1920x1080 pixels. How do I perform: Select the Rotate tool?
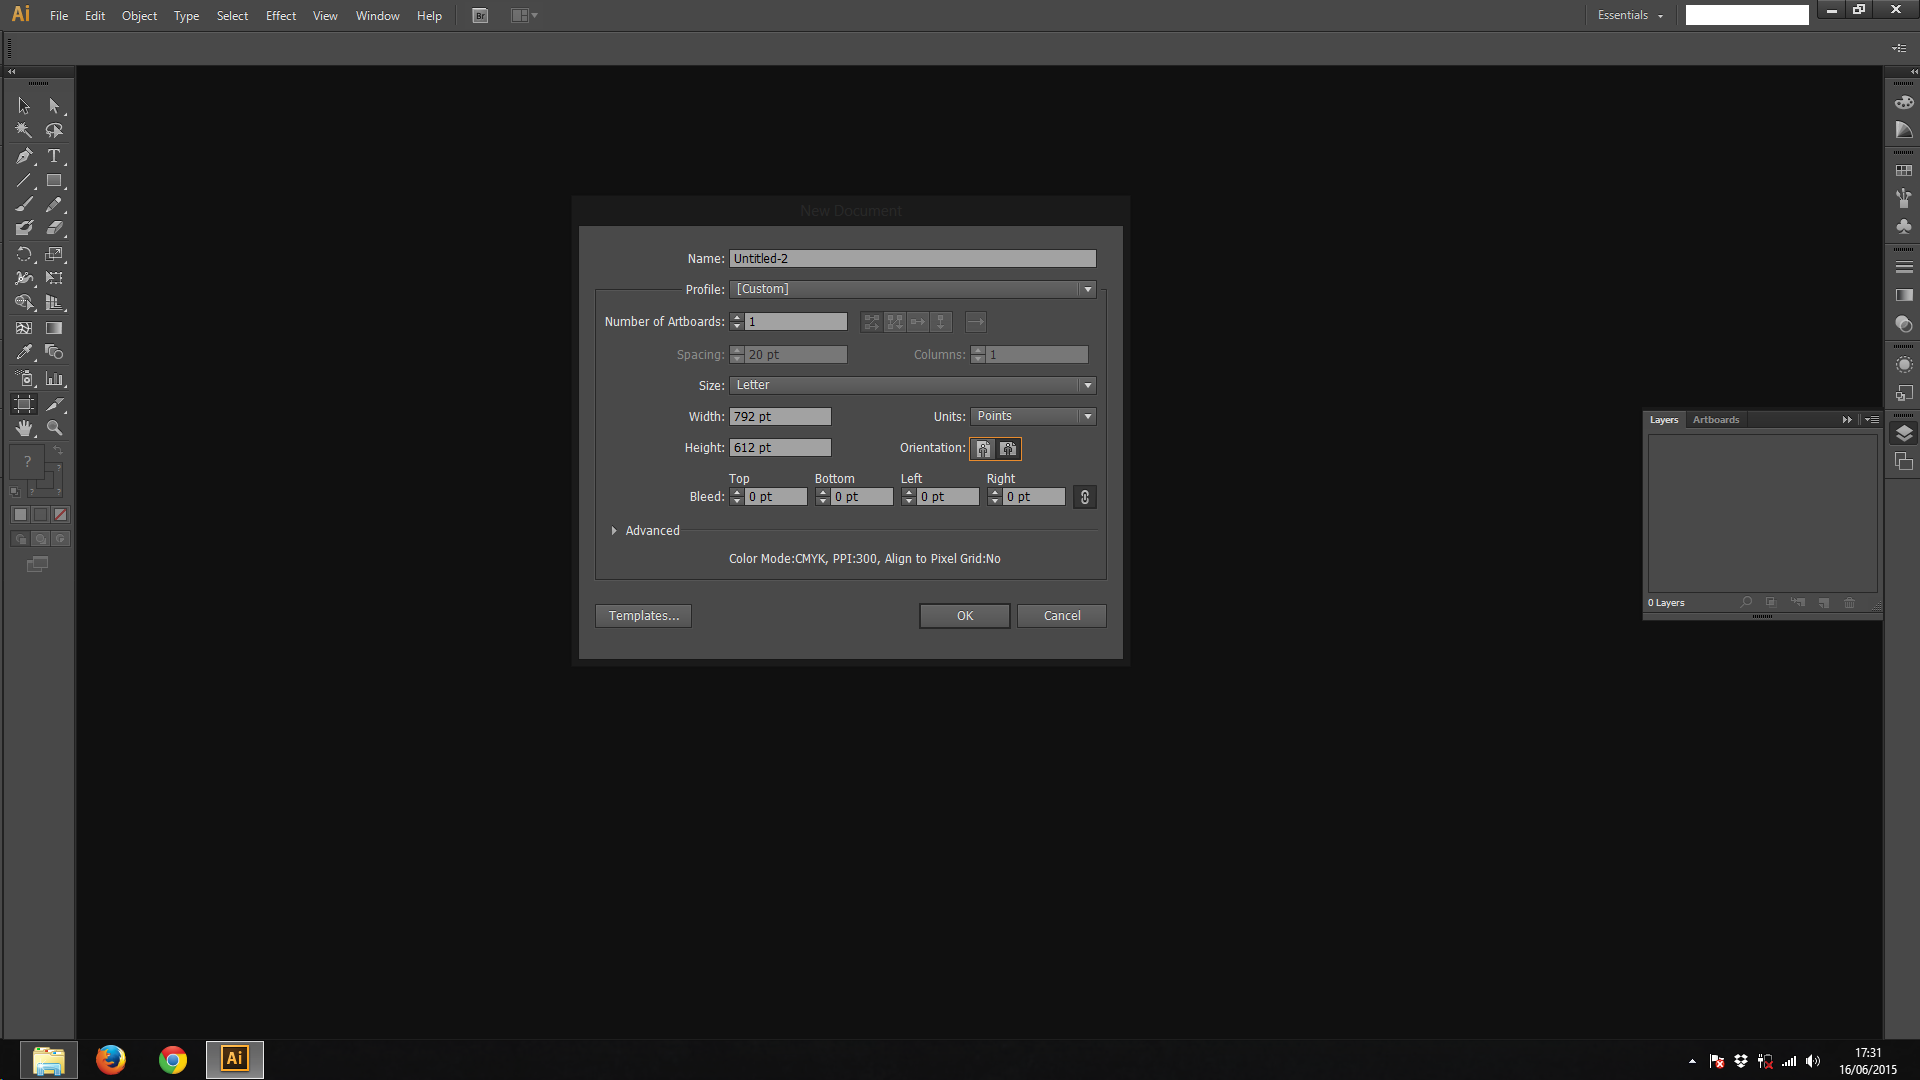tap(24, 254)
